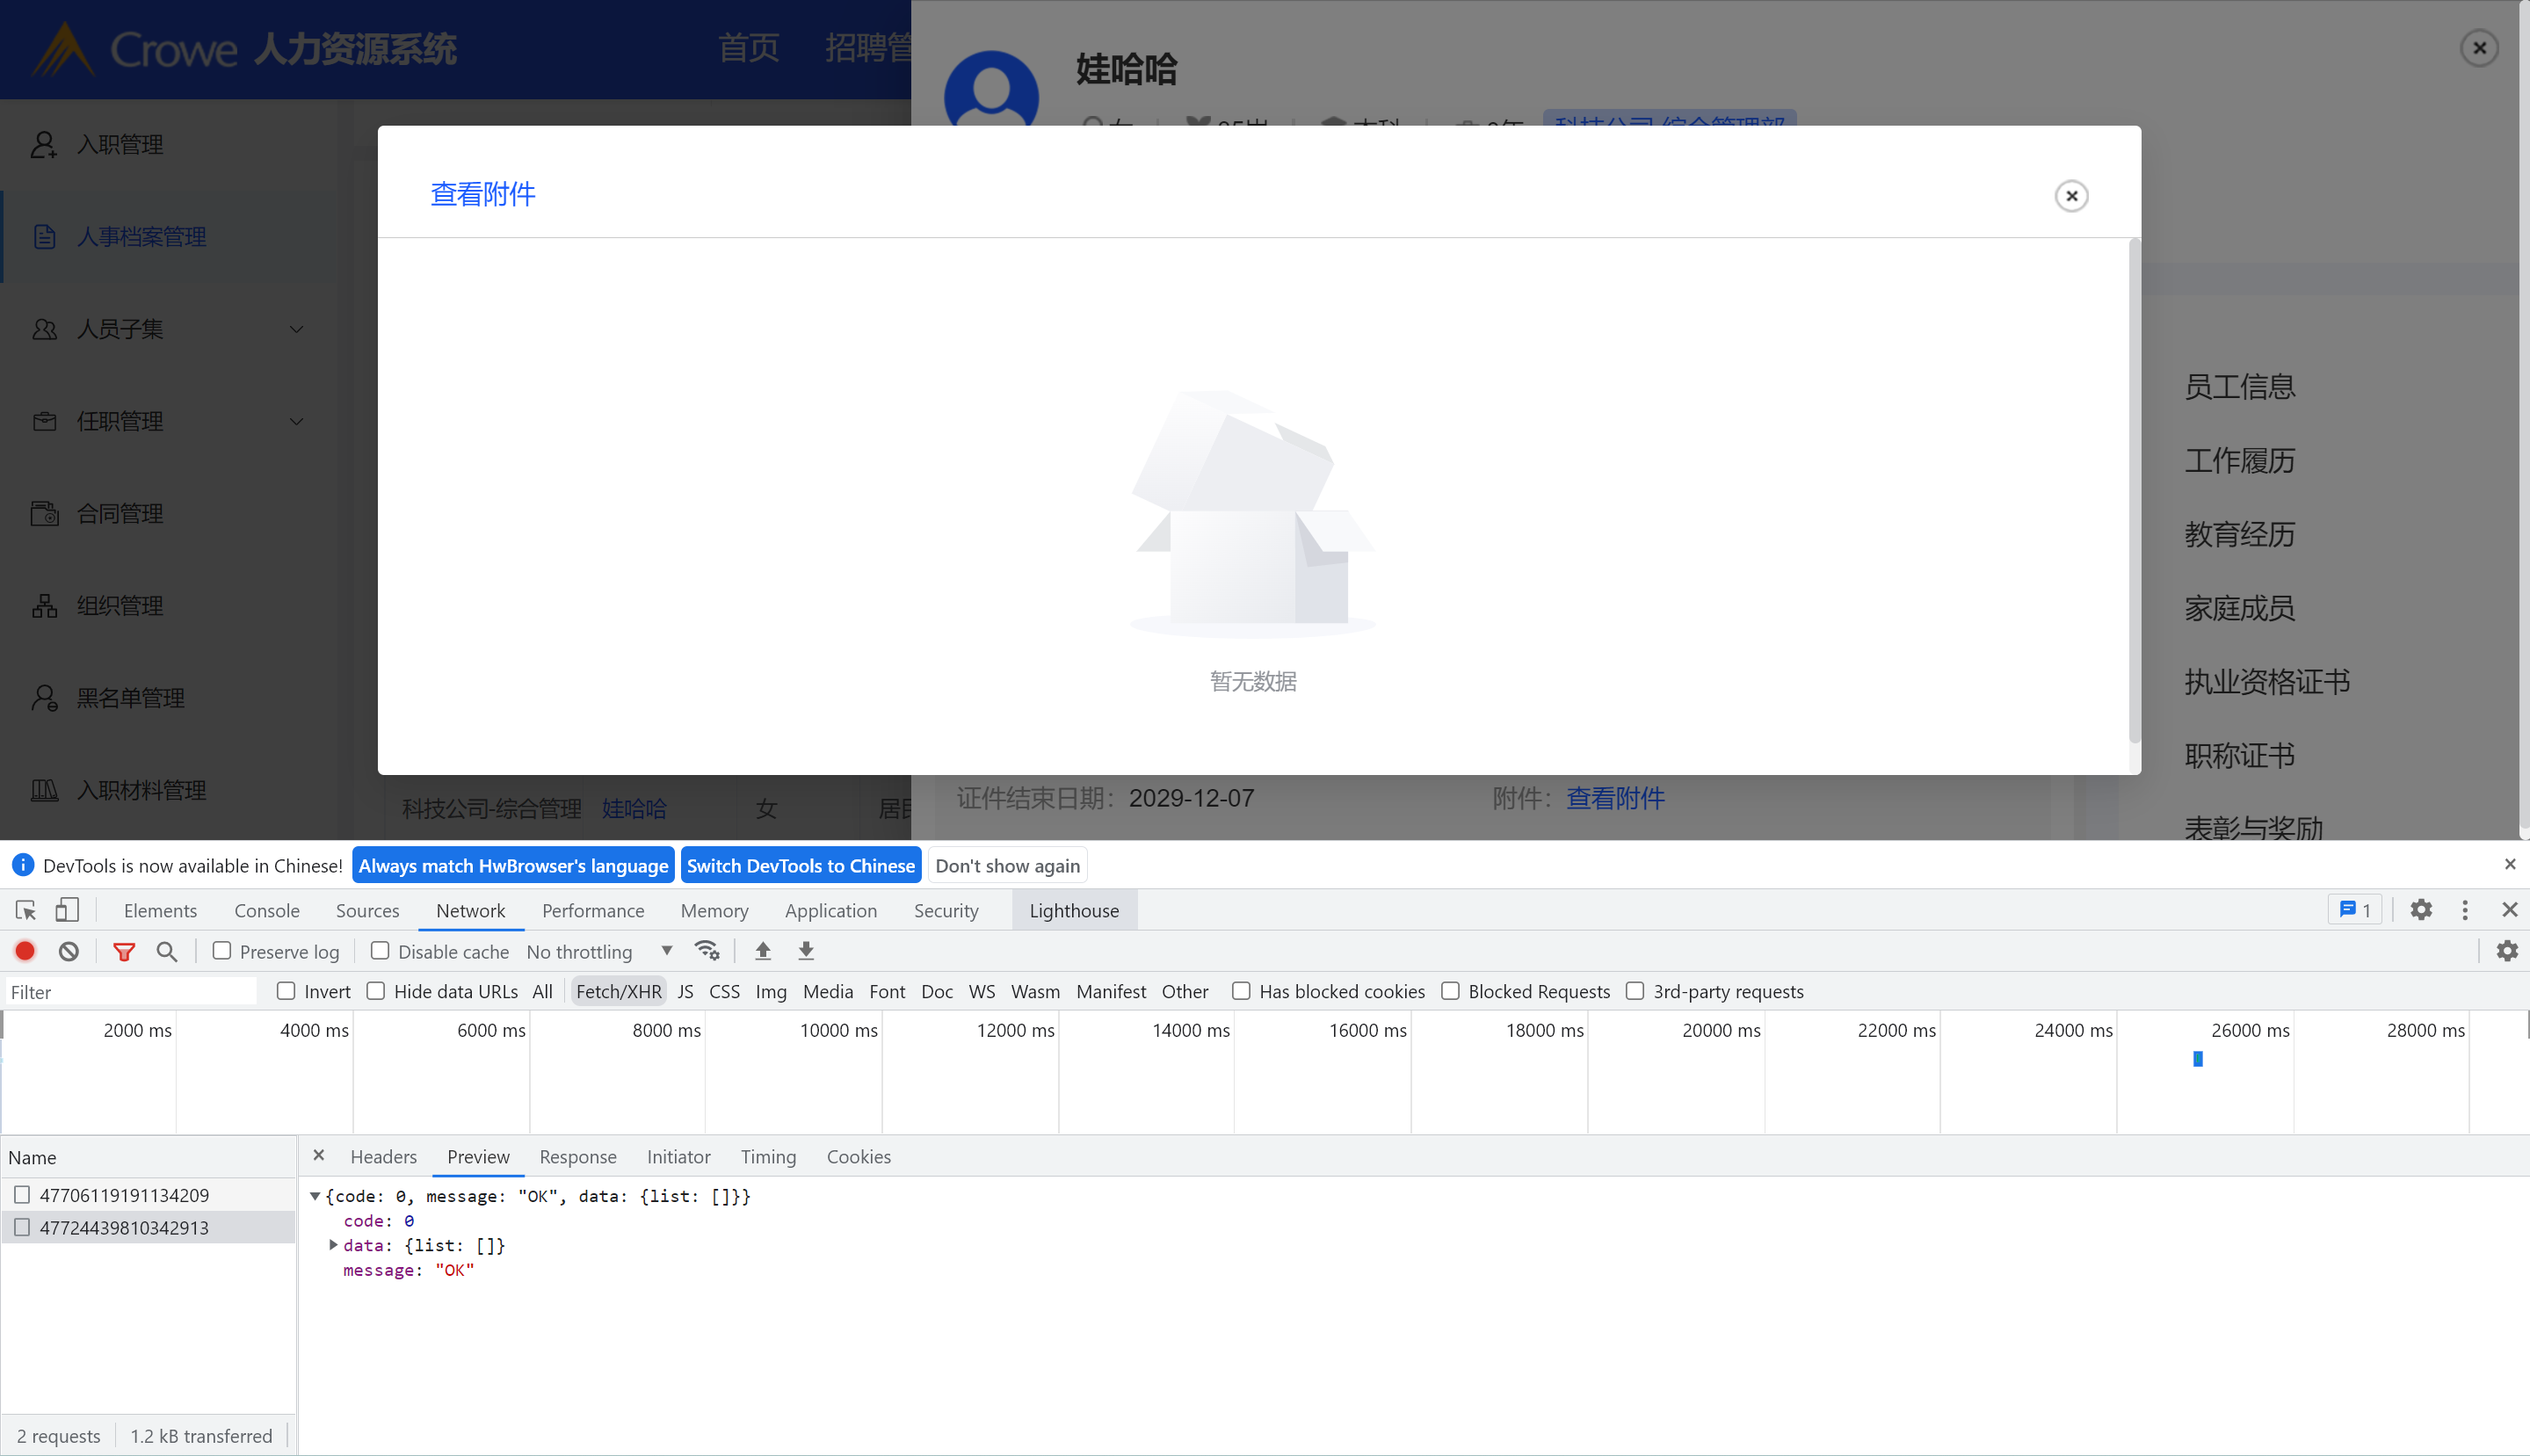The height and width of the screenshot is (1456, 2530).
Task: Open DevTools settings gear icon
Action: (2421, 910)
